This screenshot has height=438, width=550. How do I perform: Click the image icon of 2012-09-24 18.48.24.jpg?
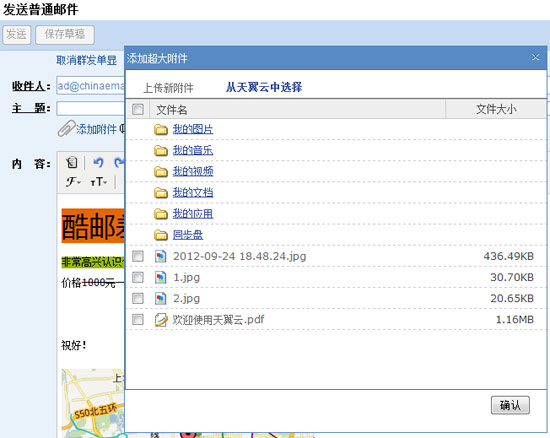[x=161, y=256]
